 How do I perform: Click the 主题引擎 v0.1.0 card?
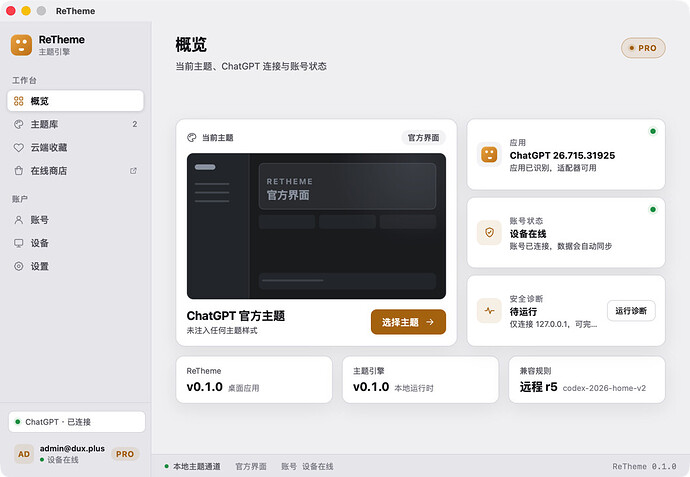click(x=420, y=380)
